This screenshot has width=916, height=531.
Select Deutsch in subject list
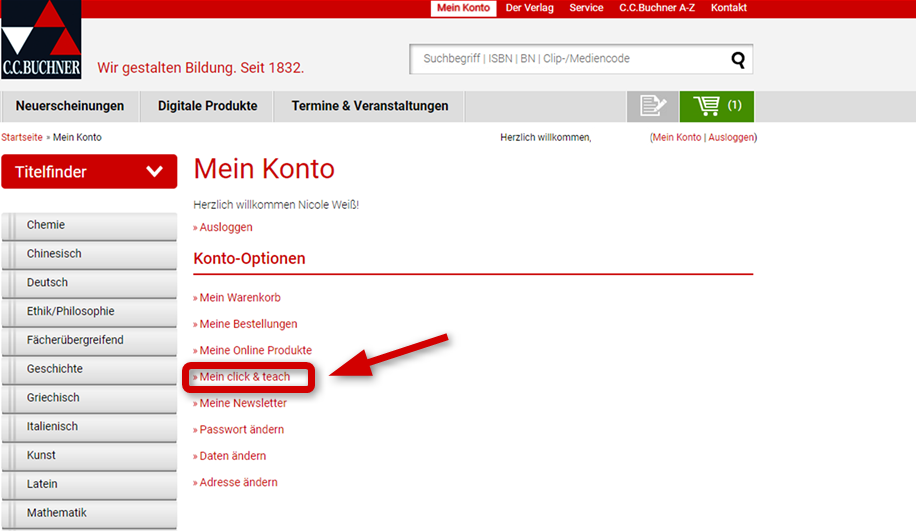click(x=89, y=283)
